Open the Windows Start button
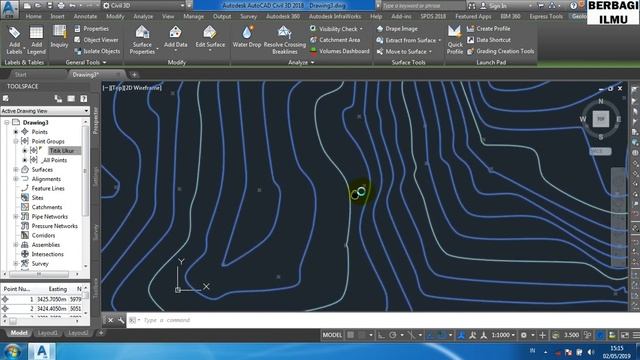Image resolution: width=640 pixels, height=360 pixels. [12, 351]
